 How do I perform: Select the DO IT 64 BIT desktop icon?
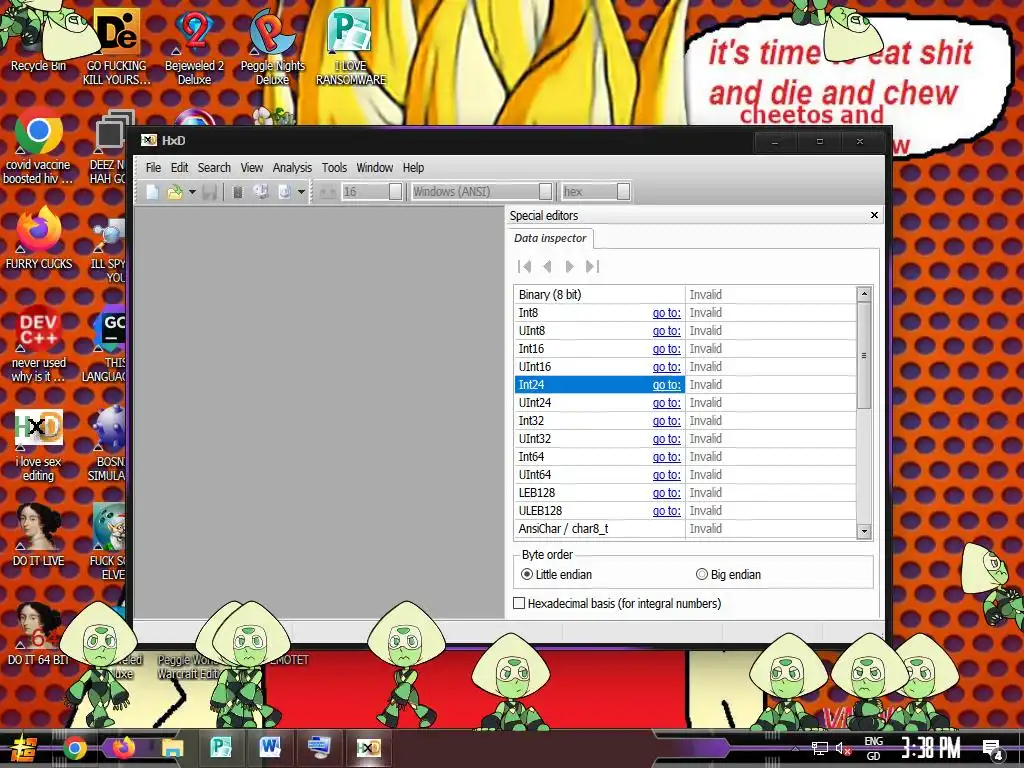[x=38, y=635]
